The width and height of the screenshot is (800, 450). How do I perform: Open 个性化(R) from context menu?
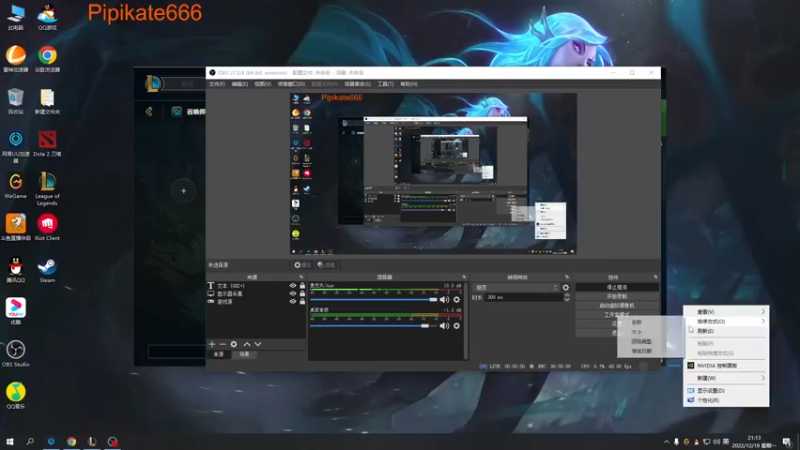pos(726,401)
